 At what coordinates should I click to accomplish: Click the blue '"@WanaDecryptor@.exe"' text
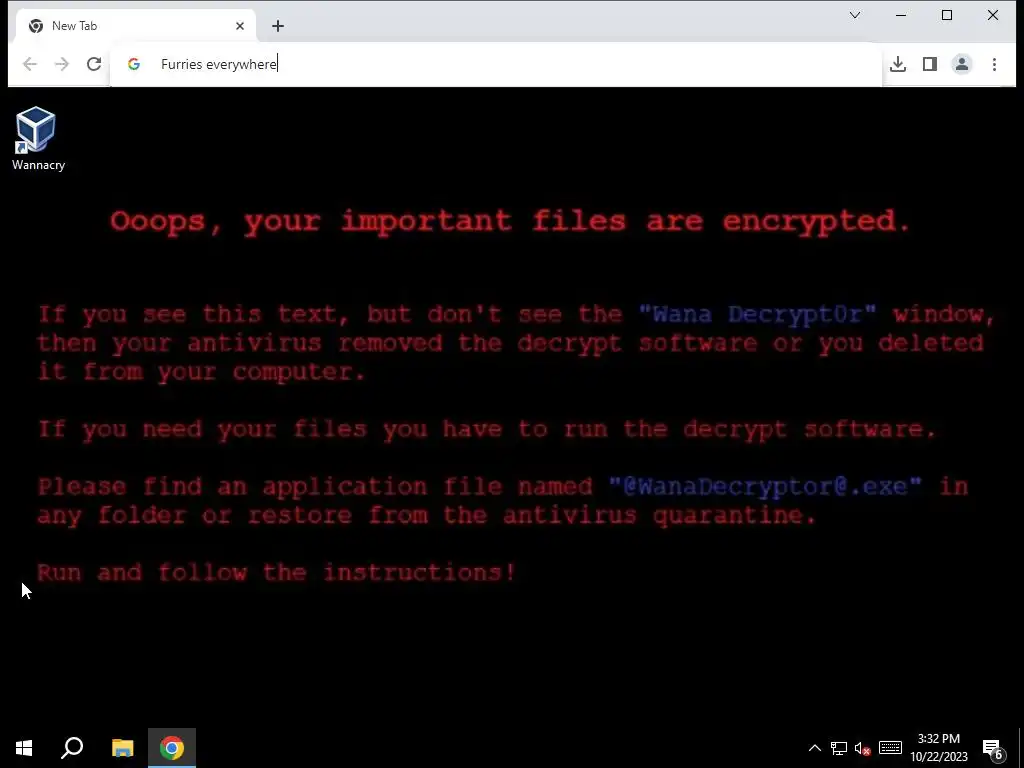[x=765, y=487]
